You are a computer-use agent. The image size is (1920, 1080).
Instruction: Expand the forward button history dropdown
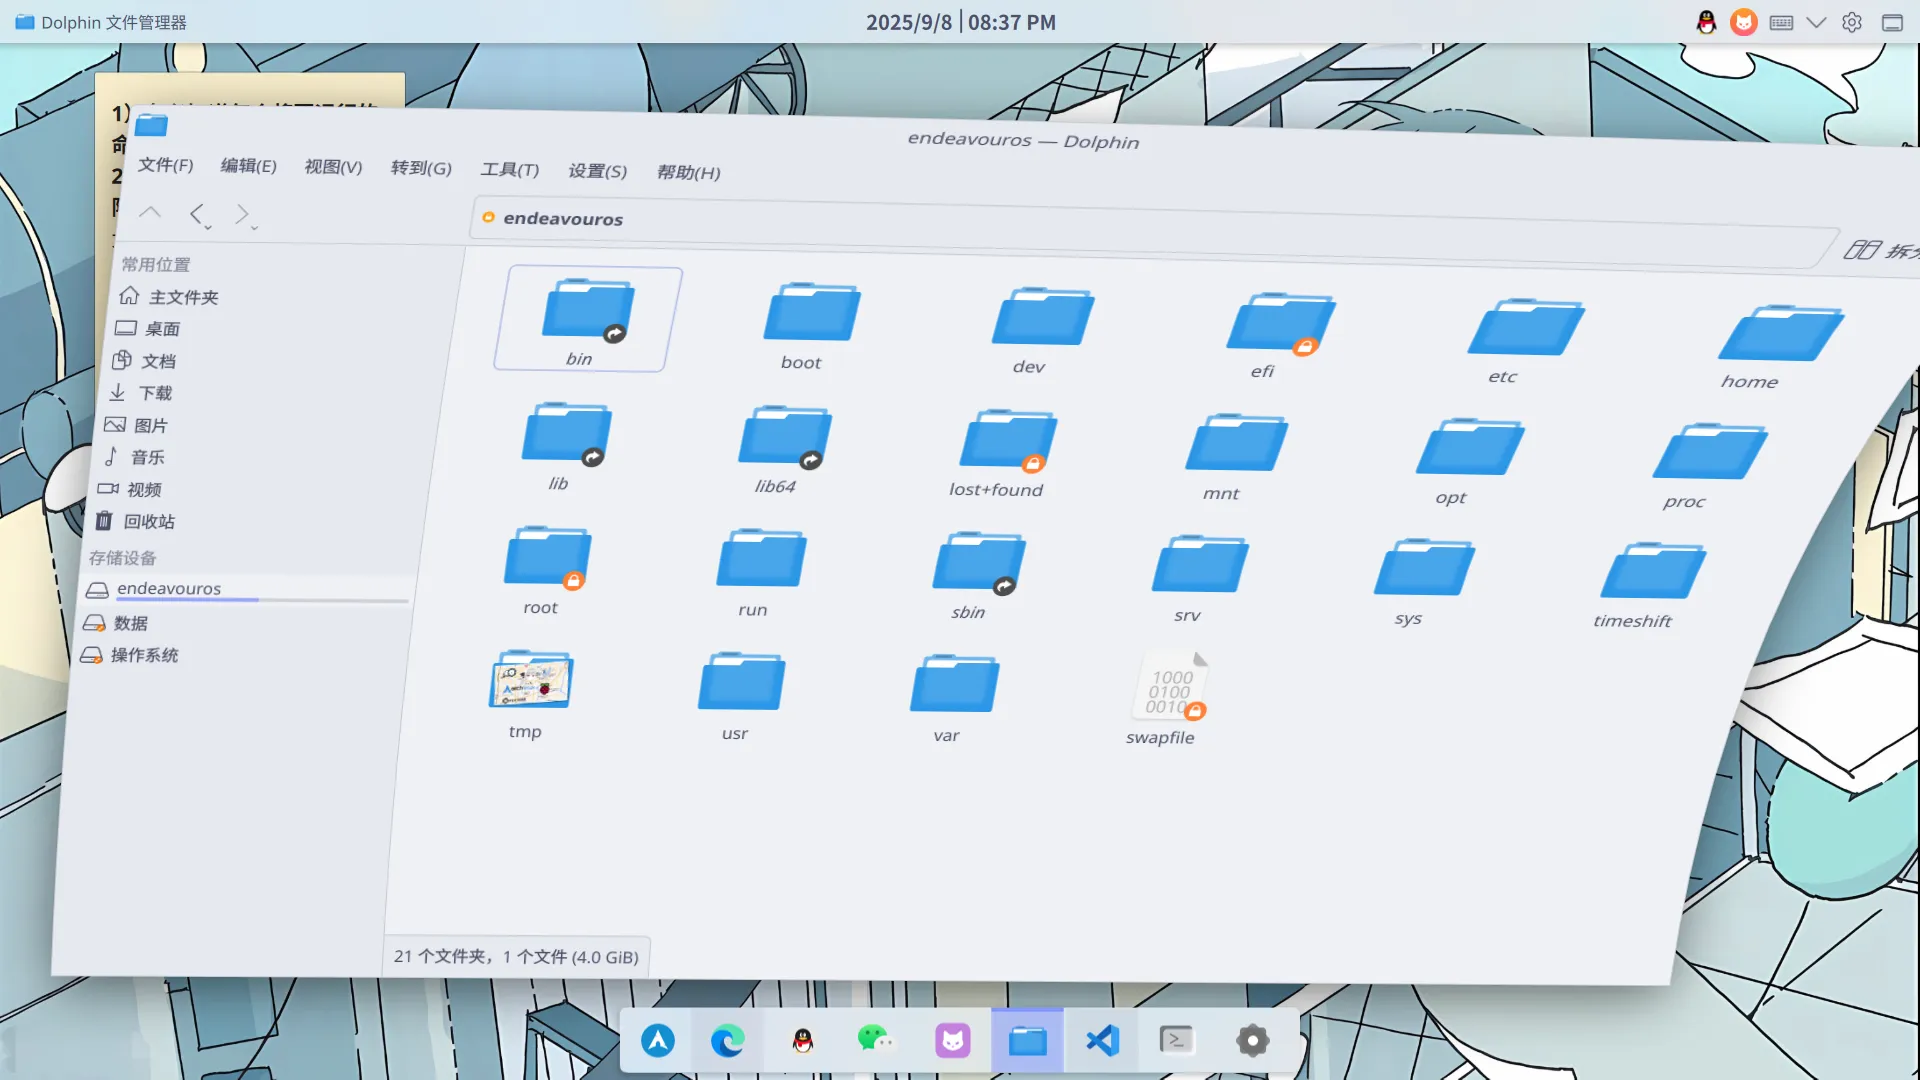click(255, 229)
